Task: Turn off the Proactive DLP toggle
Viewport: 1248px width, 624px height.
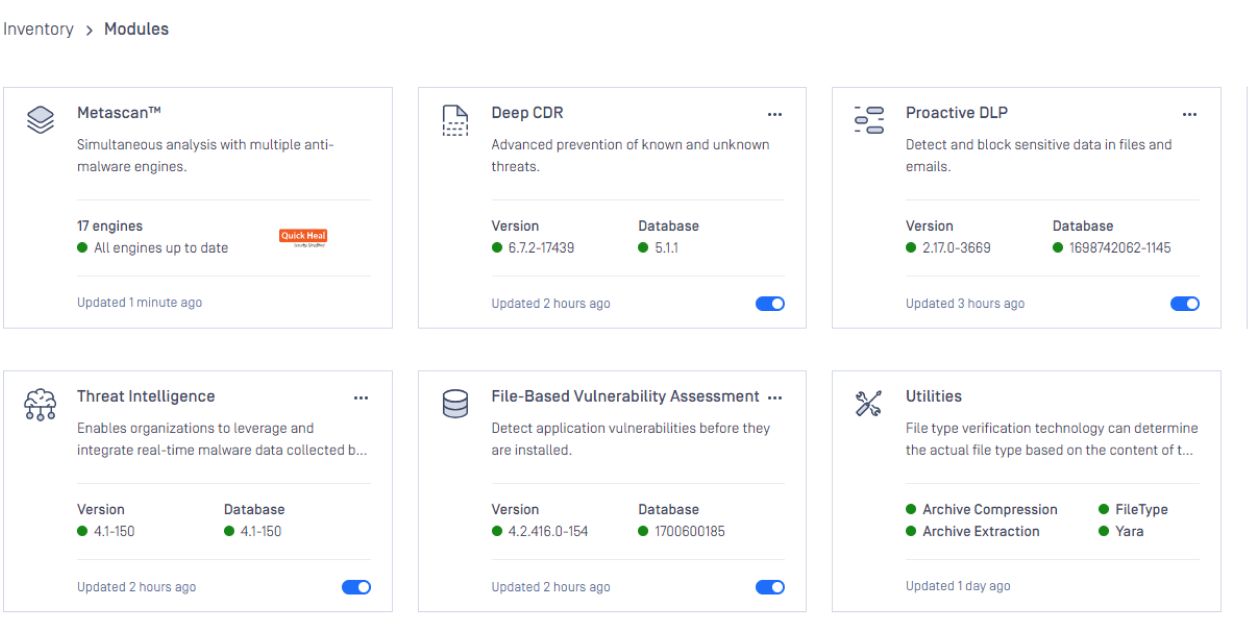Action: (x=1184, y=304)
